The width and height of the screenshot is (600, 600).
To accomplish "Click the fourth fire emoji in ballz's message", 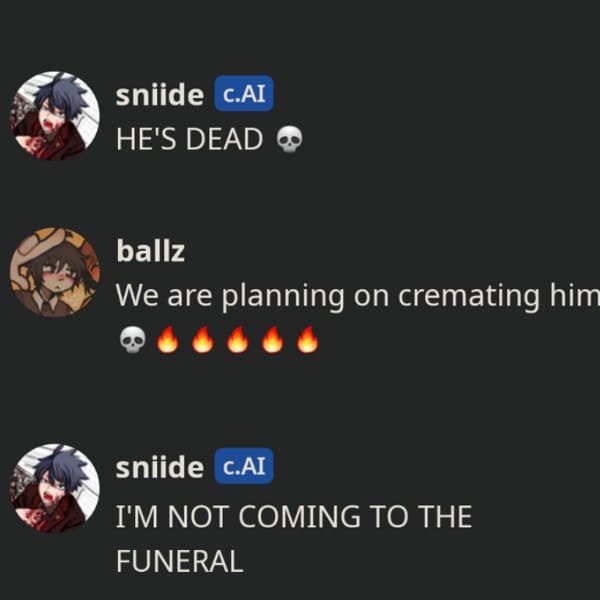I will pos(272,339).
